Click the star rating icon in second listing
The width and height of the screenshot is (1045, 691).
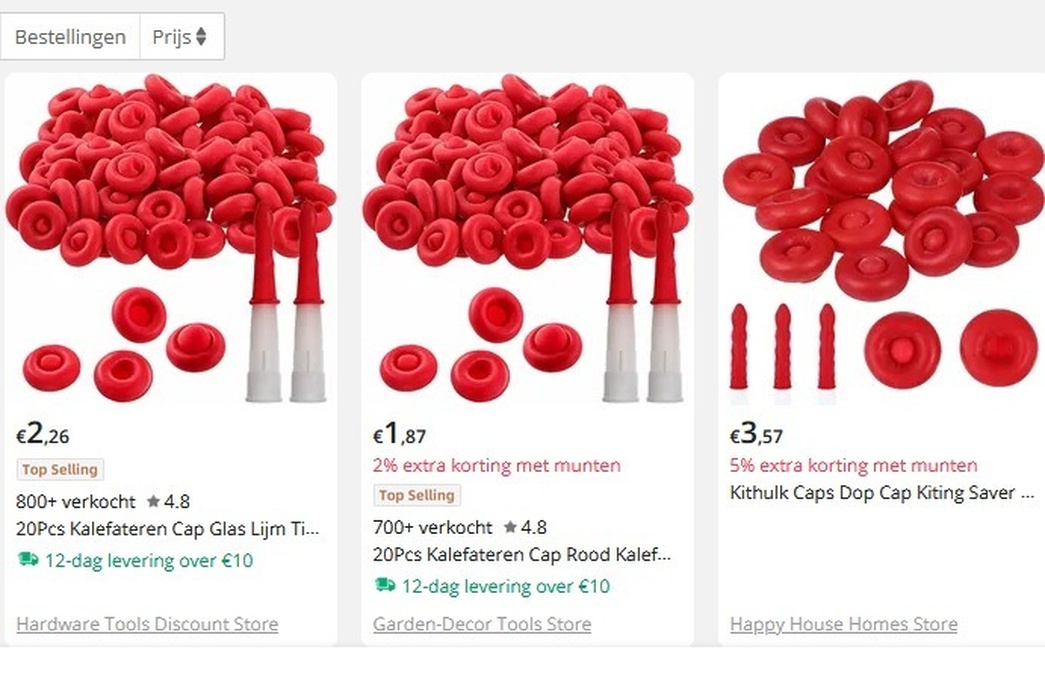[511, 526]
